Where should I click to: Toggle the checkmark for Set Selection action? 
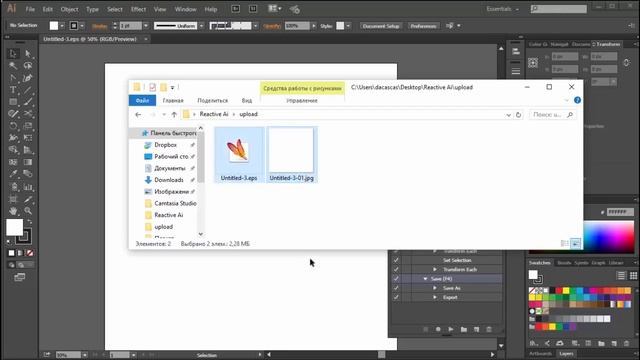(x=396, y=260)
